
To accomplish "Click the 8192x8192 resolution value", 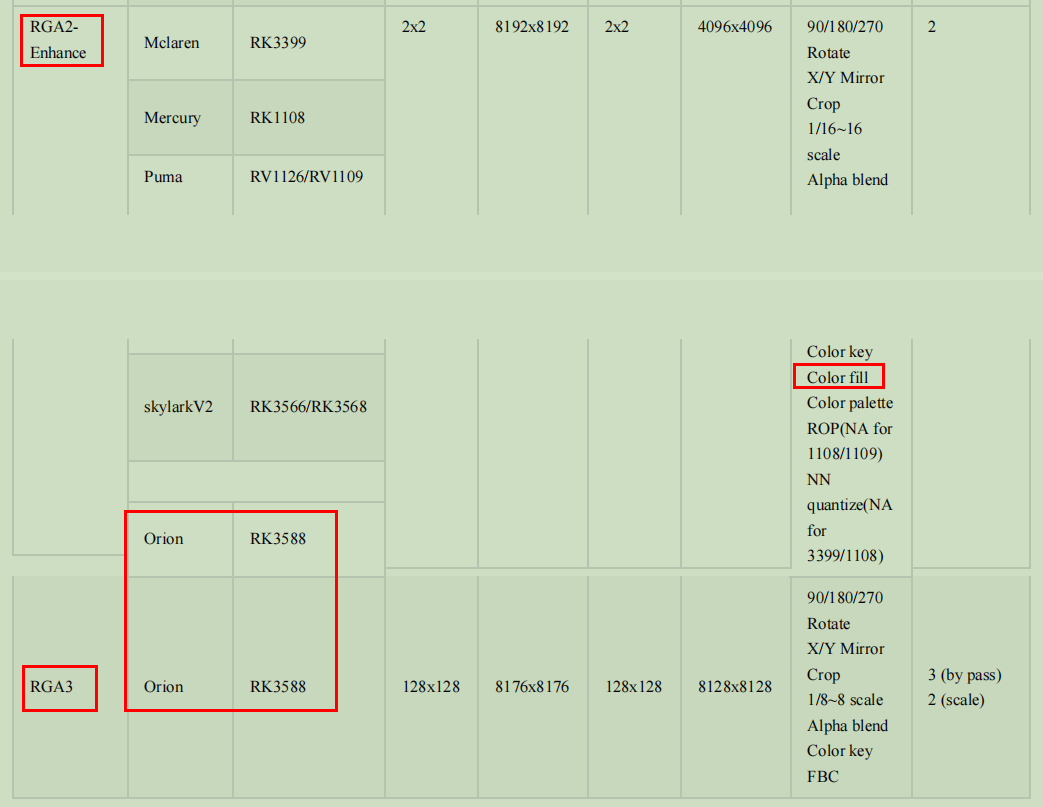I will coord(532,27).
